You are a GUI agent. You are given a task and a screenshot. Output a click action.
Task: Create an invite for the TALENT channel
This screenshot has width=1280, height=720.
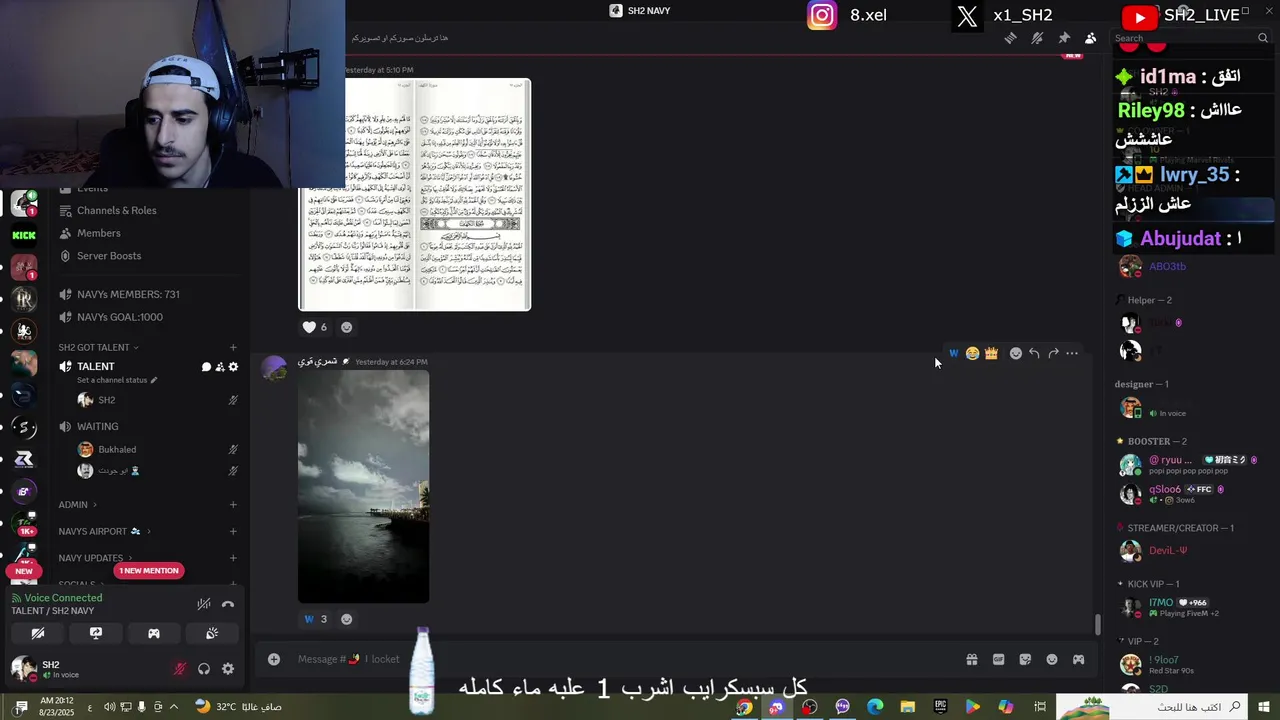click(x=220, y=367)
